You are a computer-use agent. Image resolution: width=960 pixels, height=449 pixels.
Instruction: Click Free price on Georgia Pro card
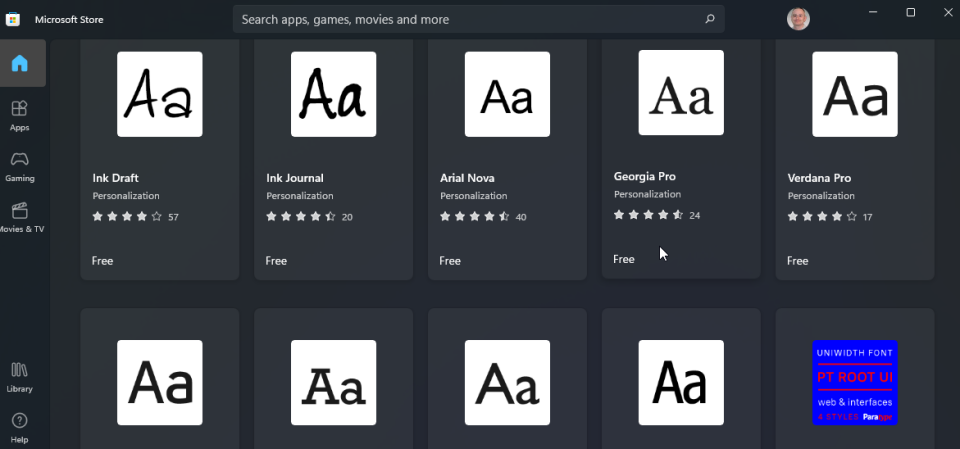624,259
